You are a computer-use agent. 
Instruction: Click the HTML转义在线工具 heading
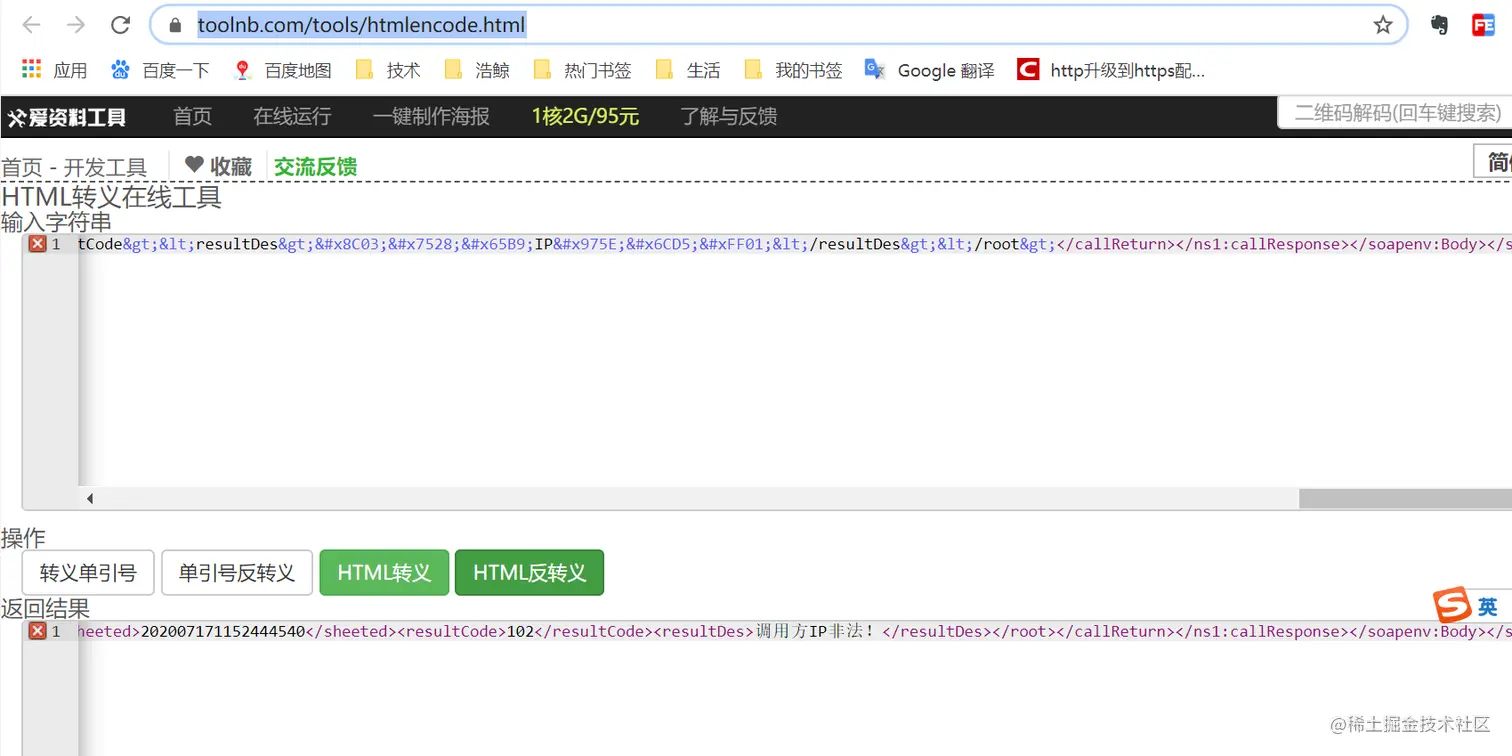point(111,196)
